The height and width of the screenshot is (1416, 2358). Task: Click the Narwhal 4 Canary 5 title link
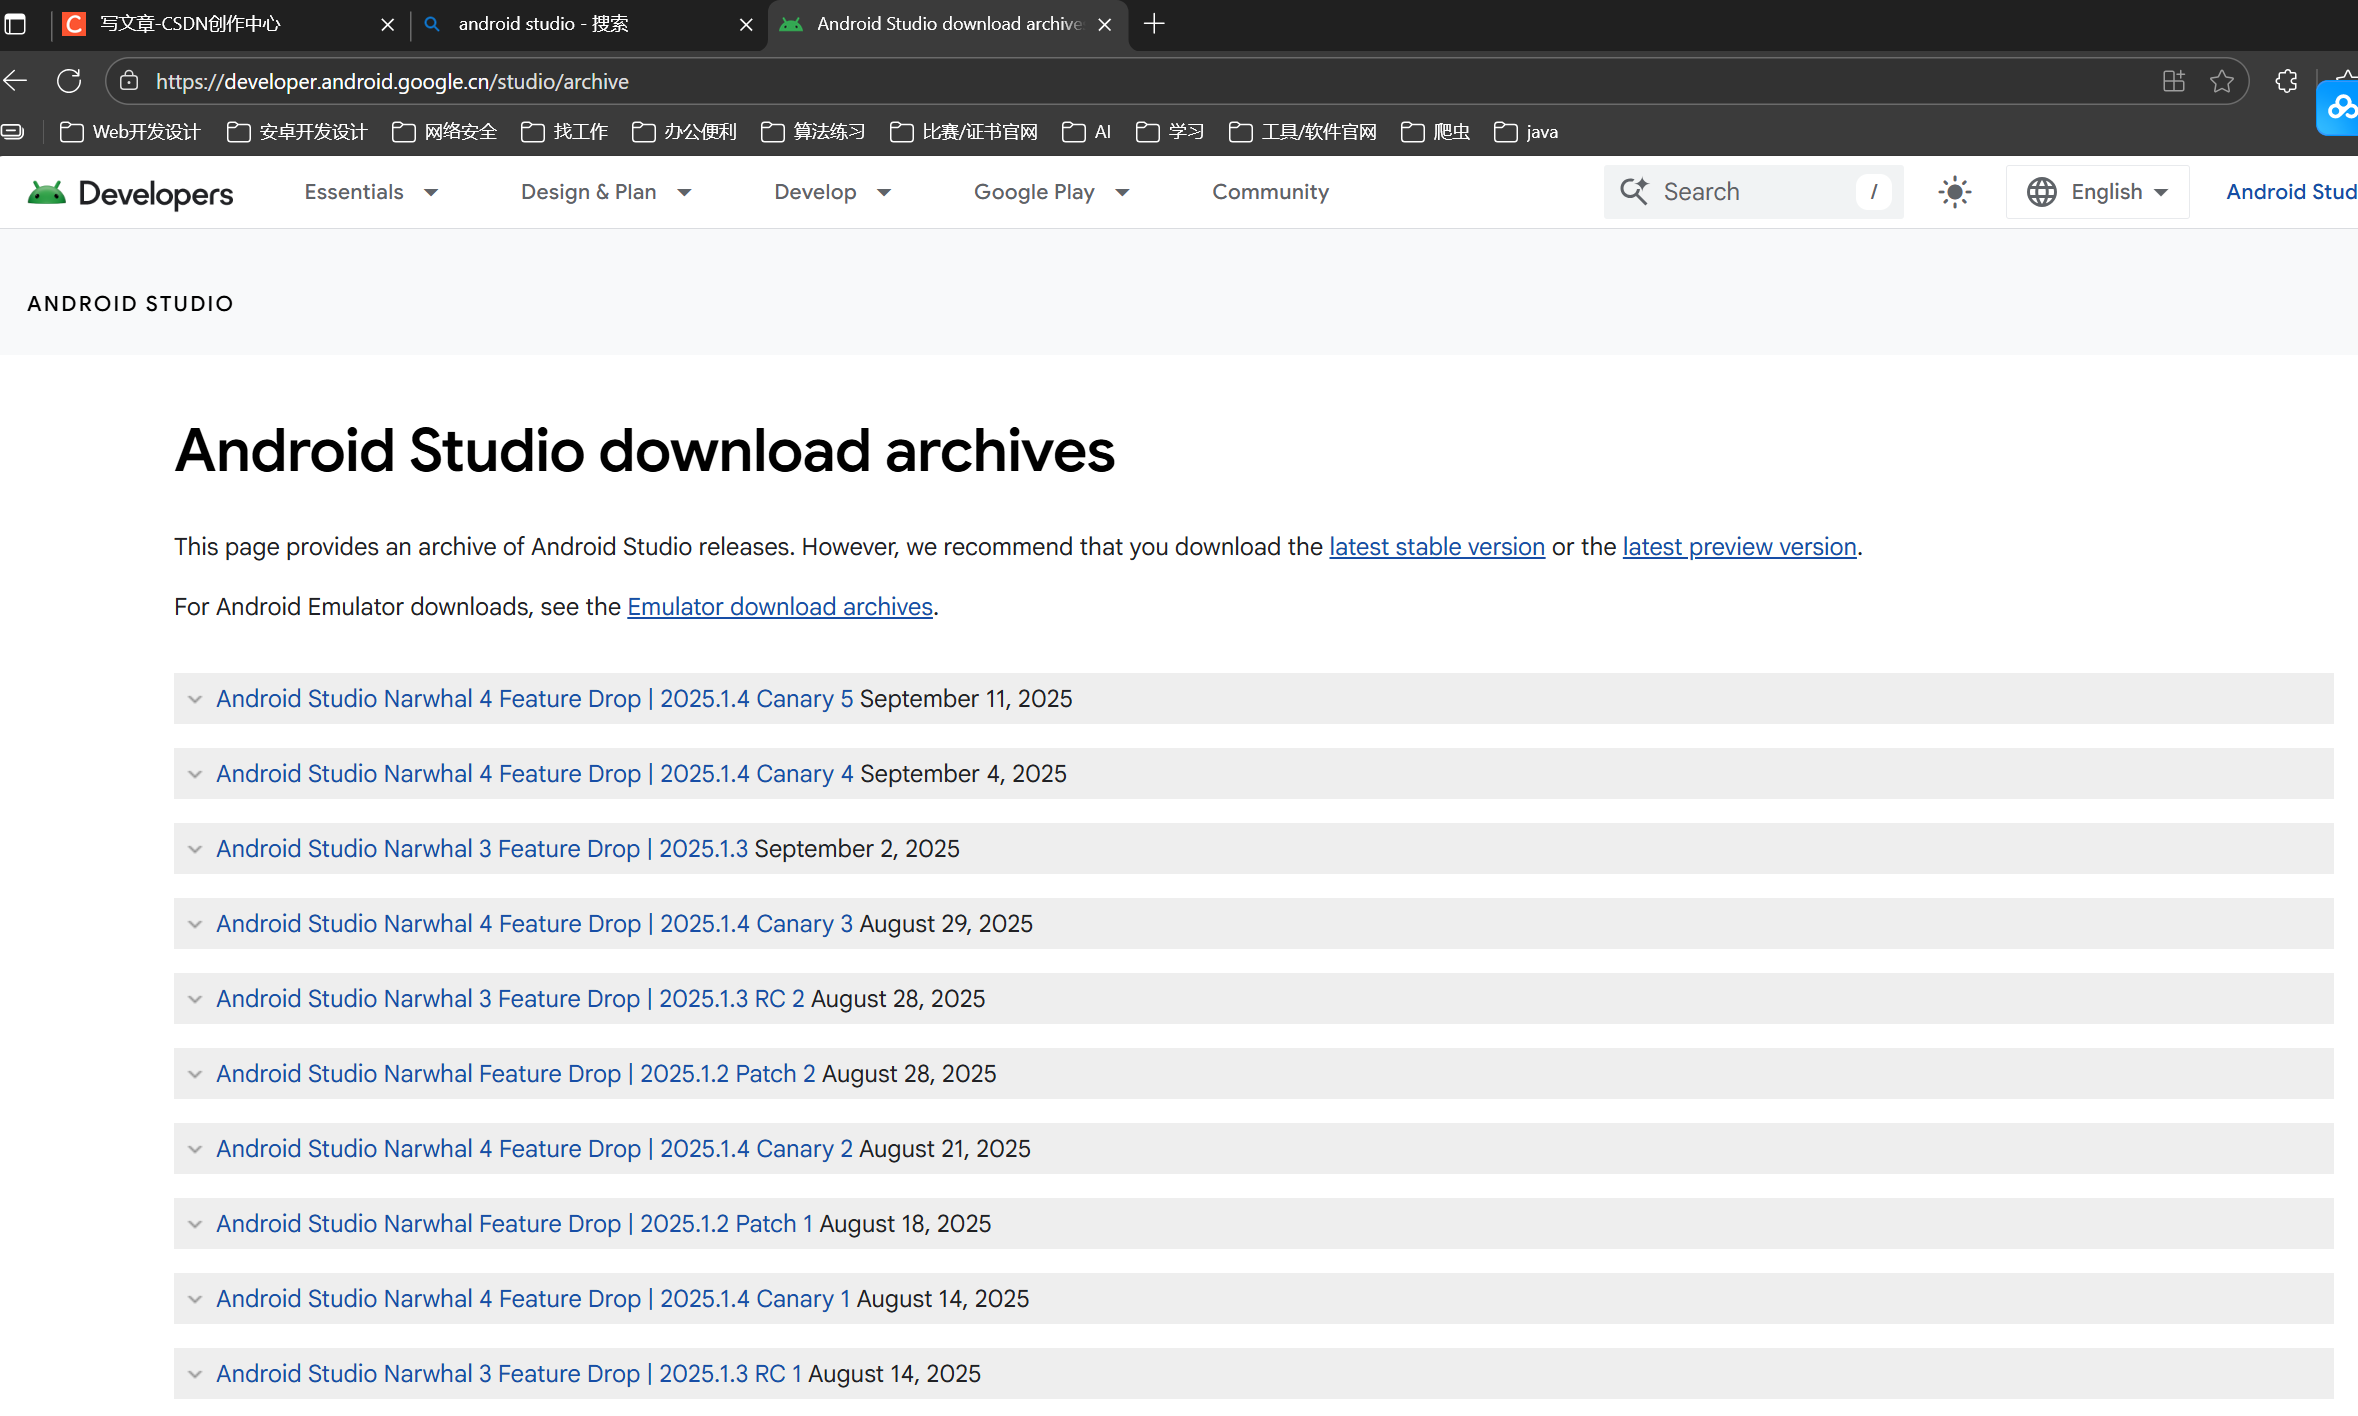pyautogui.click(x=535, y=699)
